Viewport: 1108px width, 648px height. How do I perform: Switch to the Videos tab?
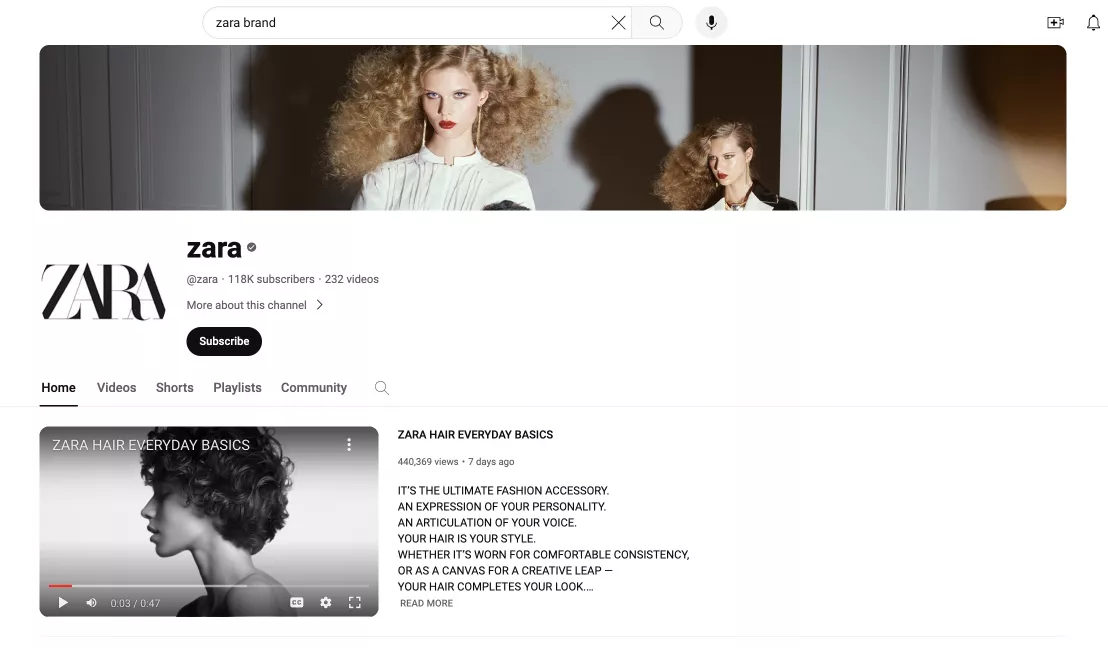click(x=117, y=387)
